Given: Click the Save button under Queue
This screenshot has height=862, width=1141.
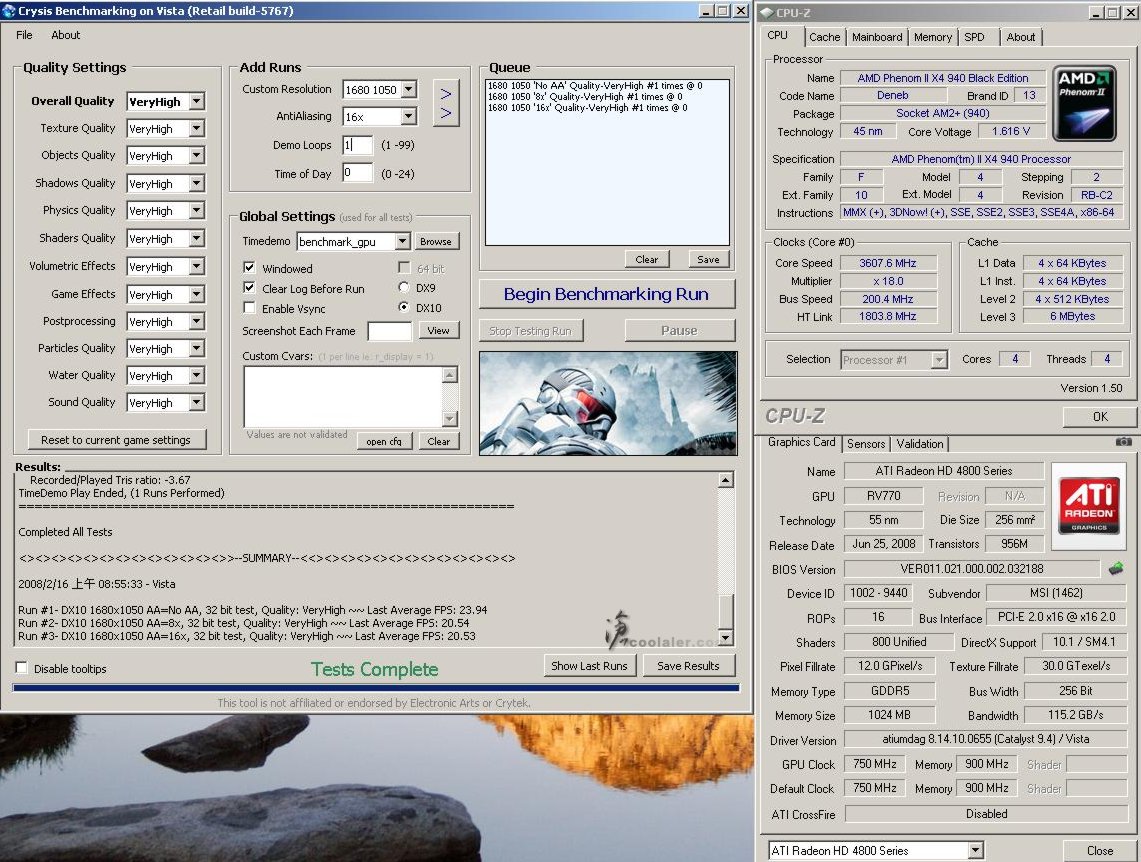Looking at the screenshot, I should point(708,259).
